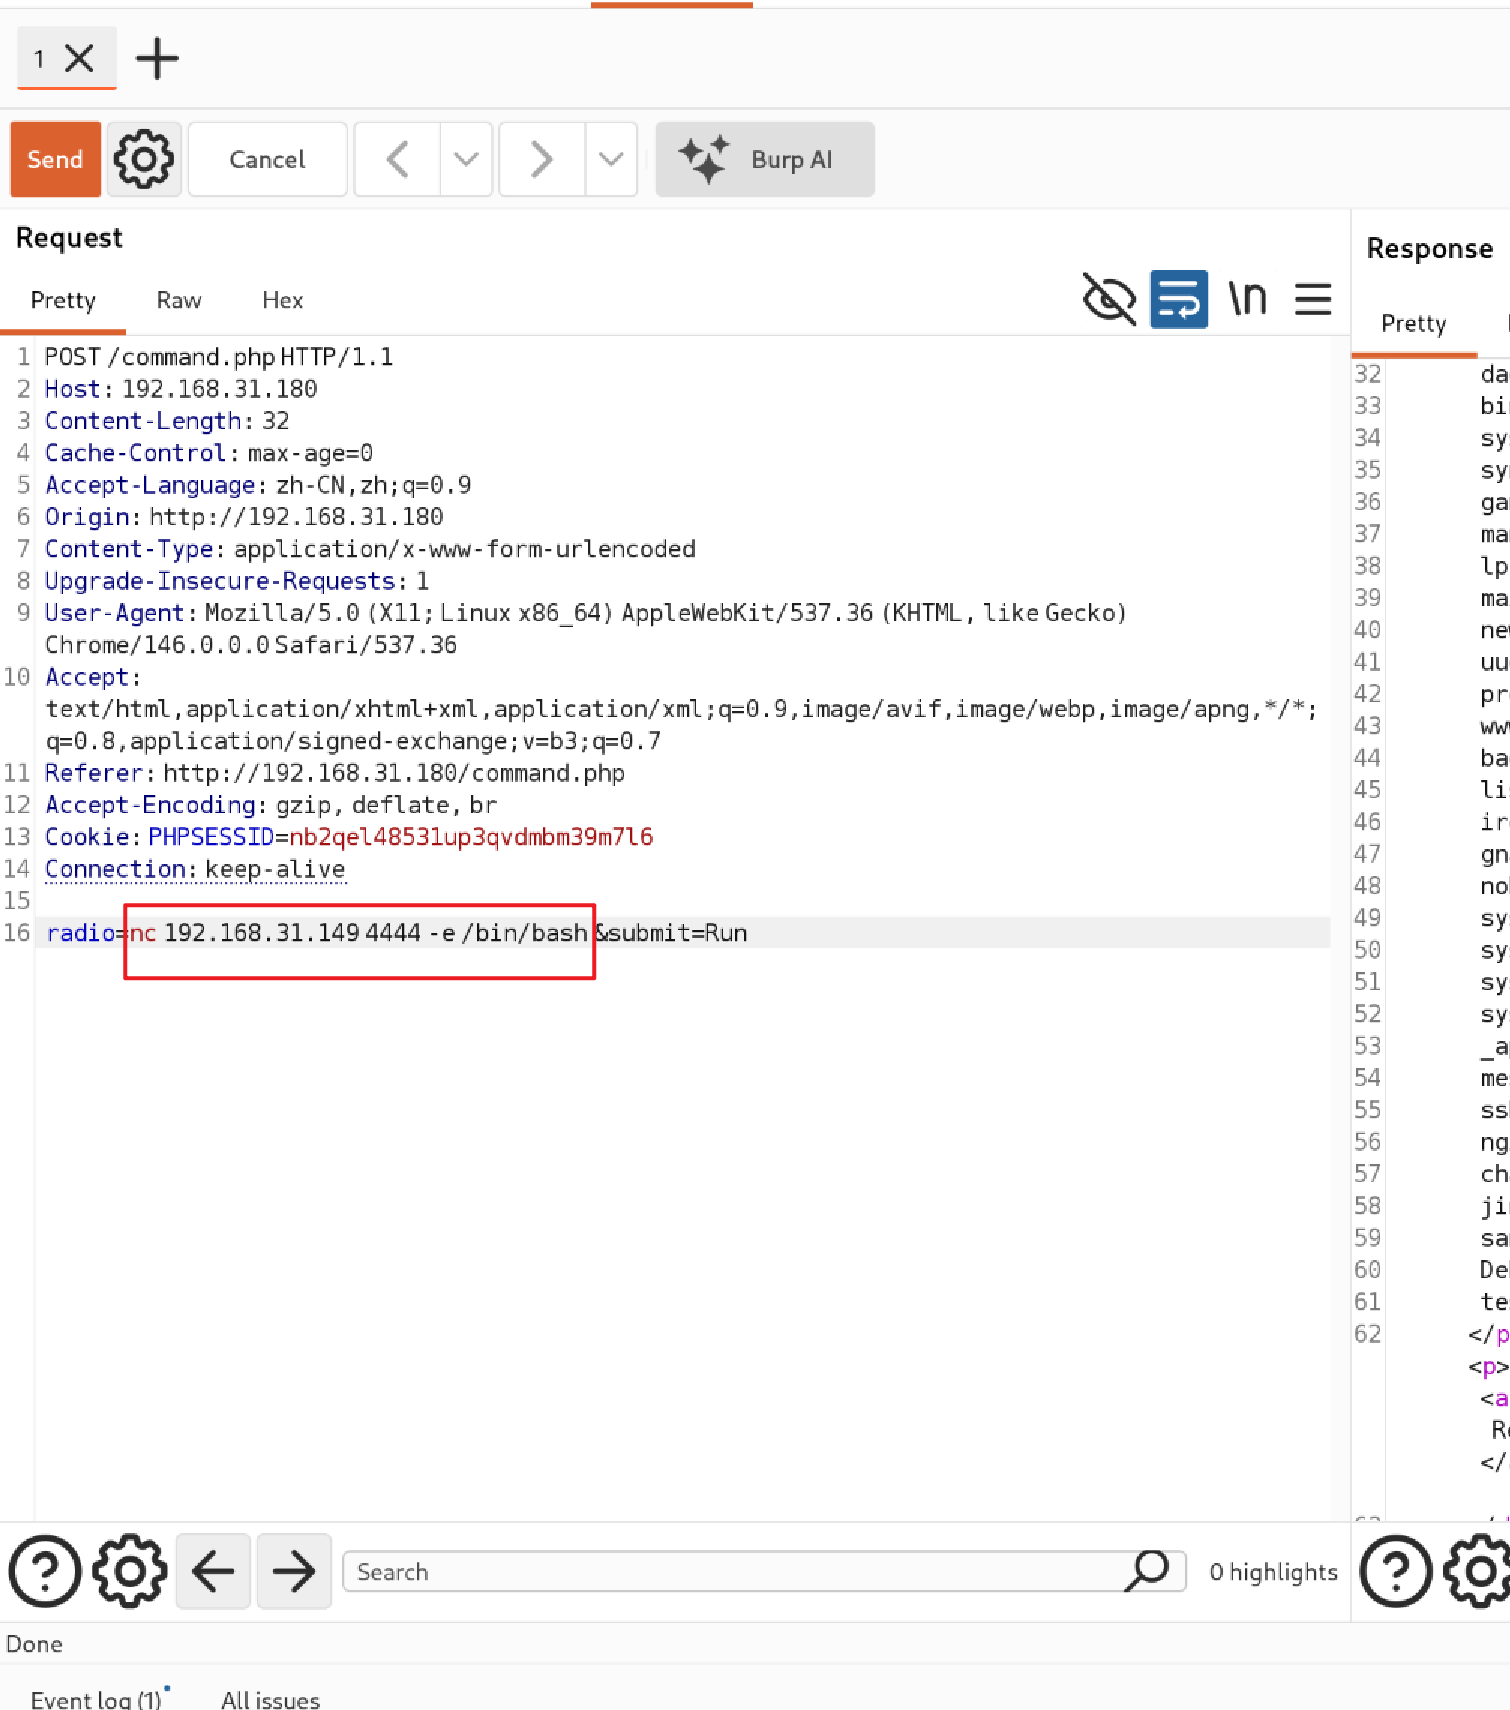Viewport: 1510px width, 1710px height.
Task: Select Response Pretty tab
Action: (1414, 323)
